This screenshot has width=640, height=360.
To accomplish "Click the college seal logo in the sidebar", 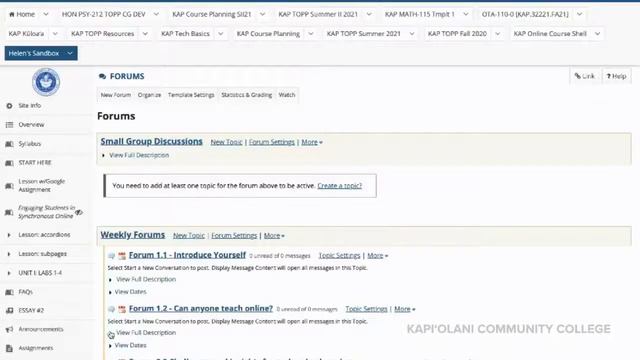I will click(x=46, y=82).
